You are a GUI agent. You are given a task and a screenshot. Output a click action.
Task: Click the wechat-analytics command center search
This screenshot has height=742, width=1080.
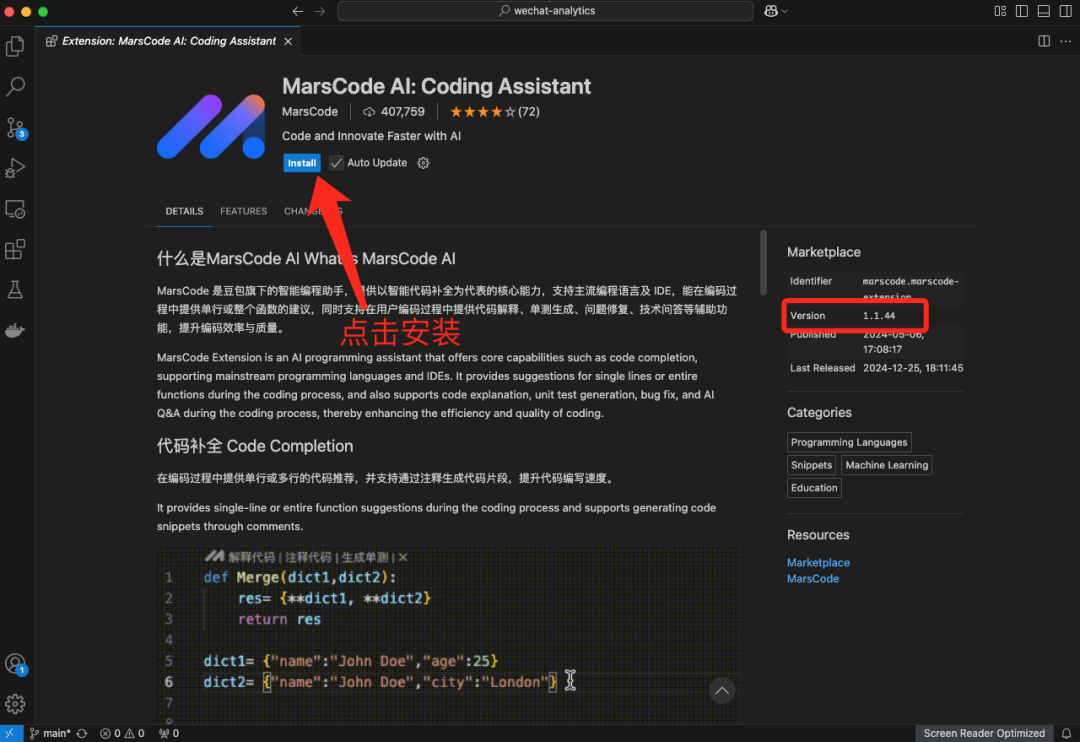[x=546, y=11]
